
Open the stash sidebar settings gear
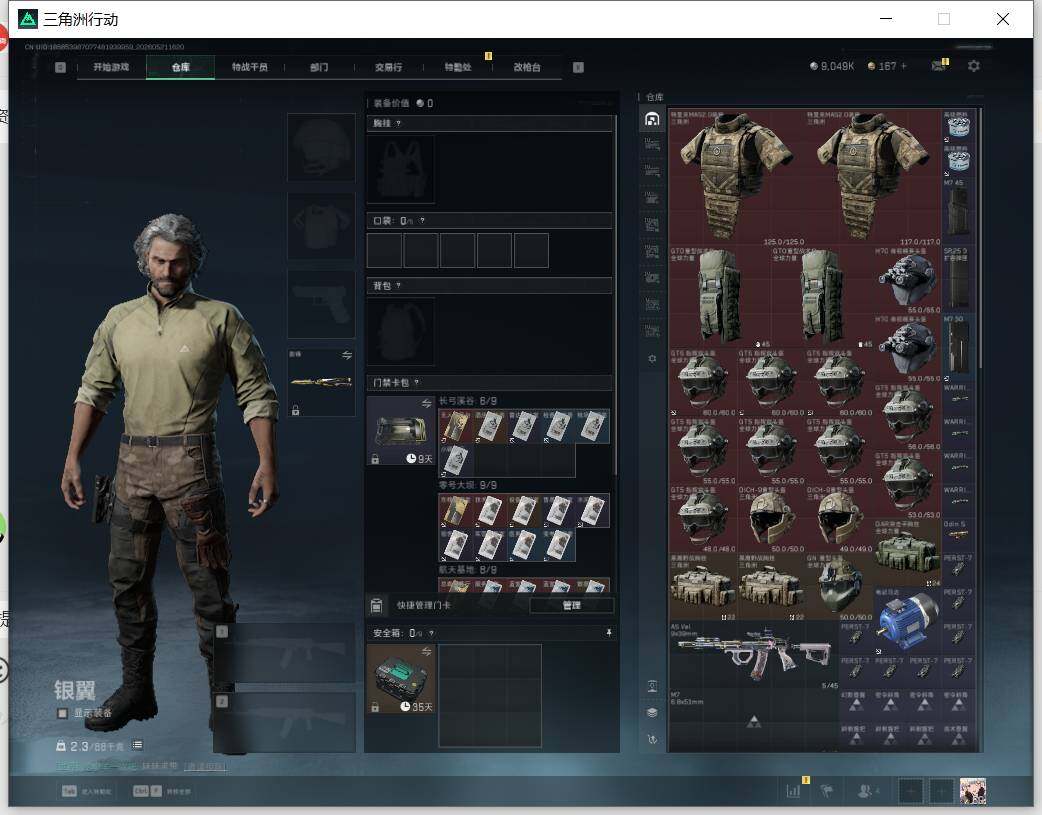point(652,359)
